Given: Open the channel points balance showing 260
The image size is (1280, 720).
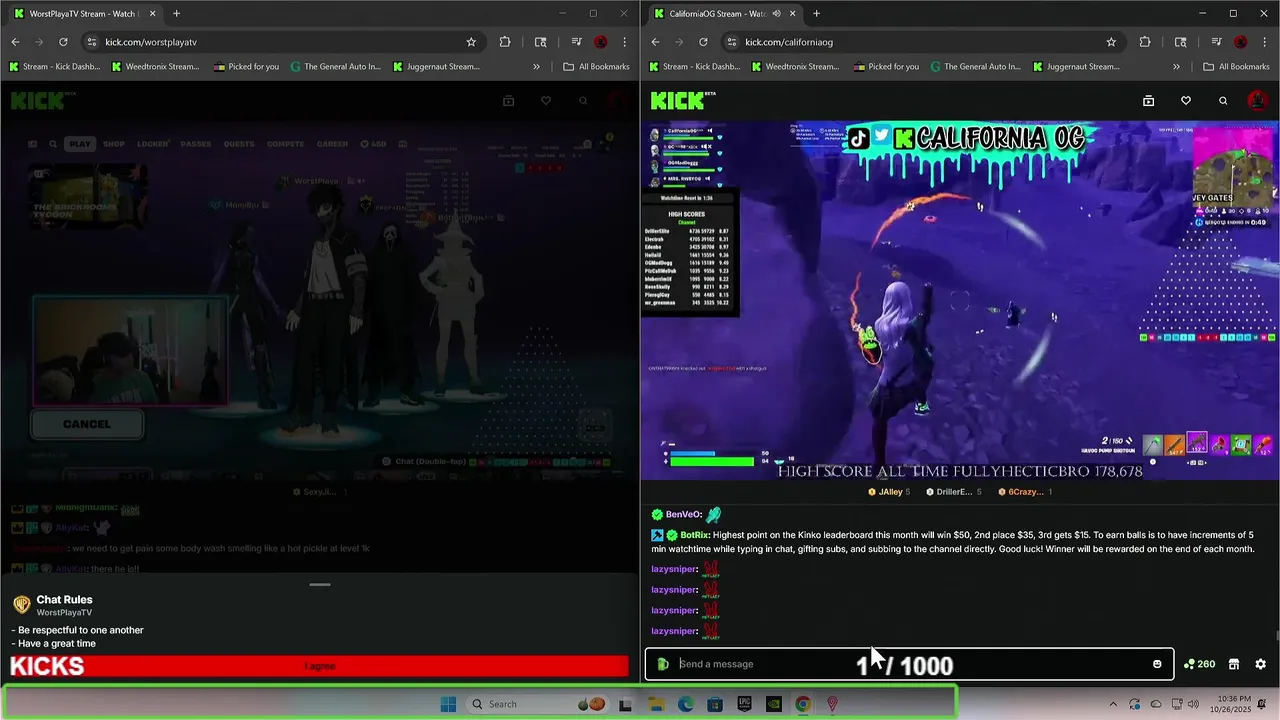Looking at the screenshot, I should pos(1199,664).
